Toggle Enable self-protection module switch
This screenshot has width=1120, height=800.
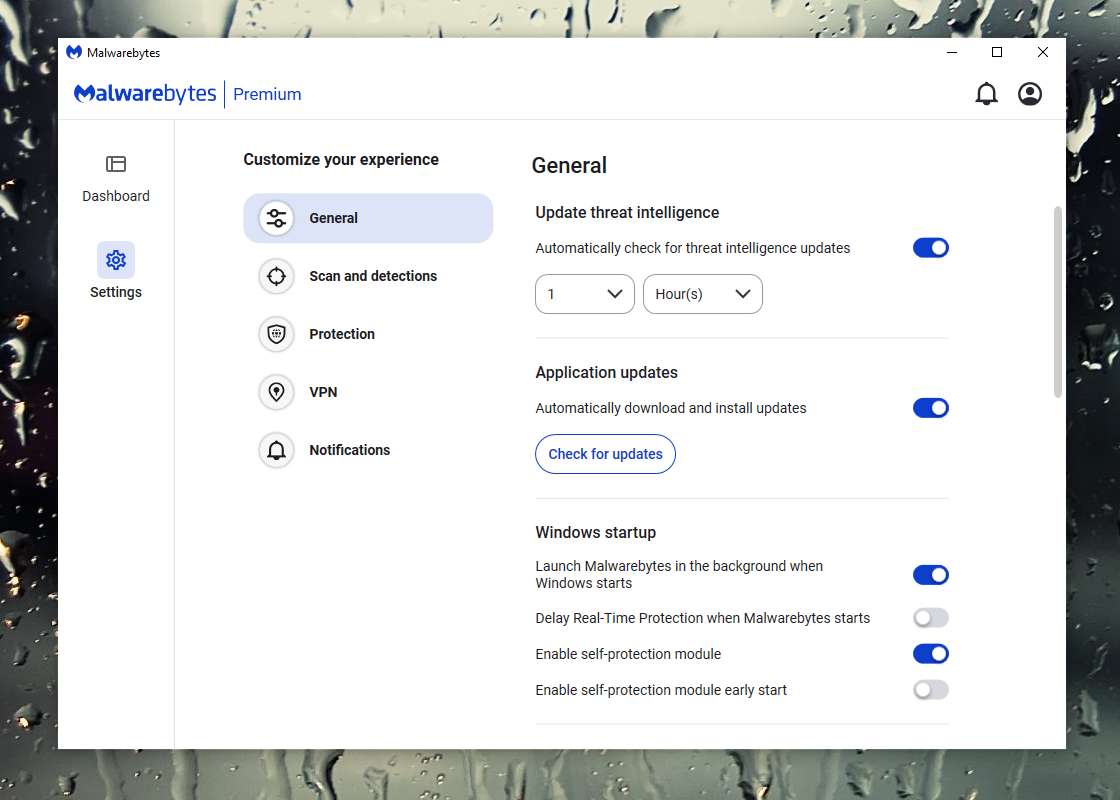click(930, 654)
